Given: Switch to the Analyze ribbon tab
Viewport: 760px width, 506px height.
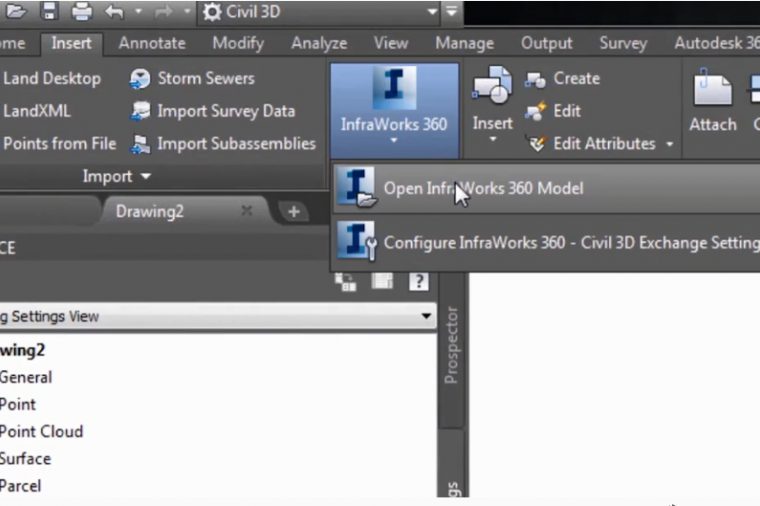Looking at the screenshot, I should point(319,43).
